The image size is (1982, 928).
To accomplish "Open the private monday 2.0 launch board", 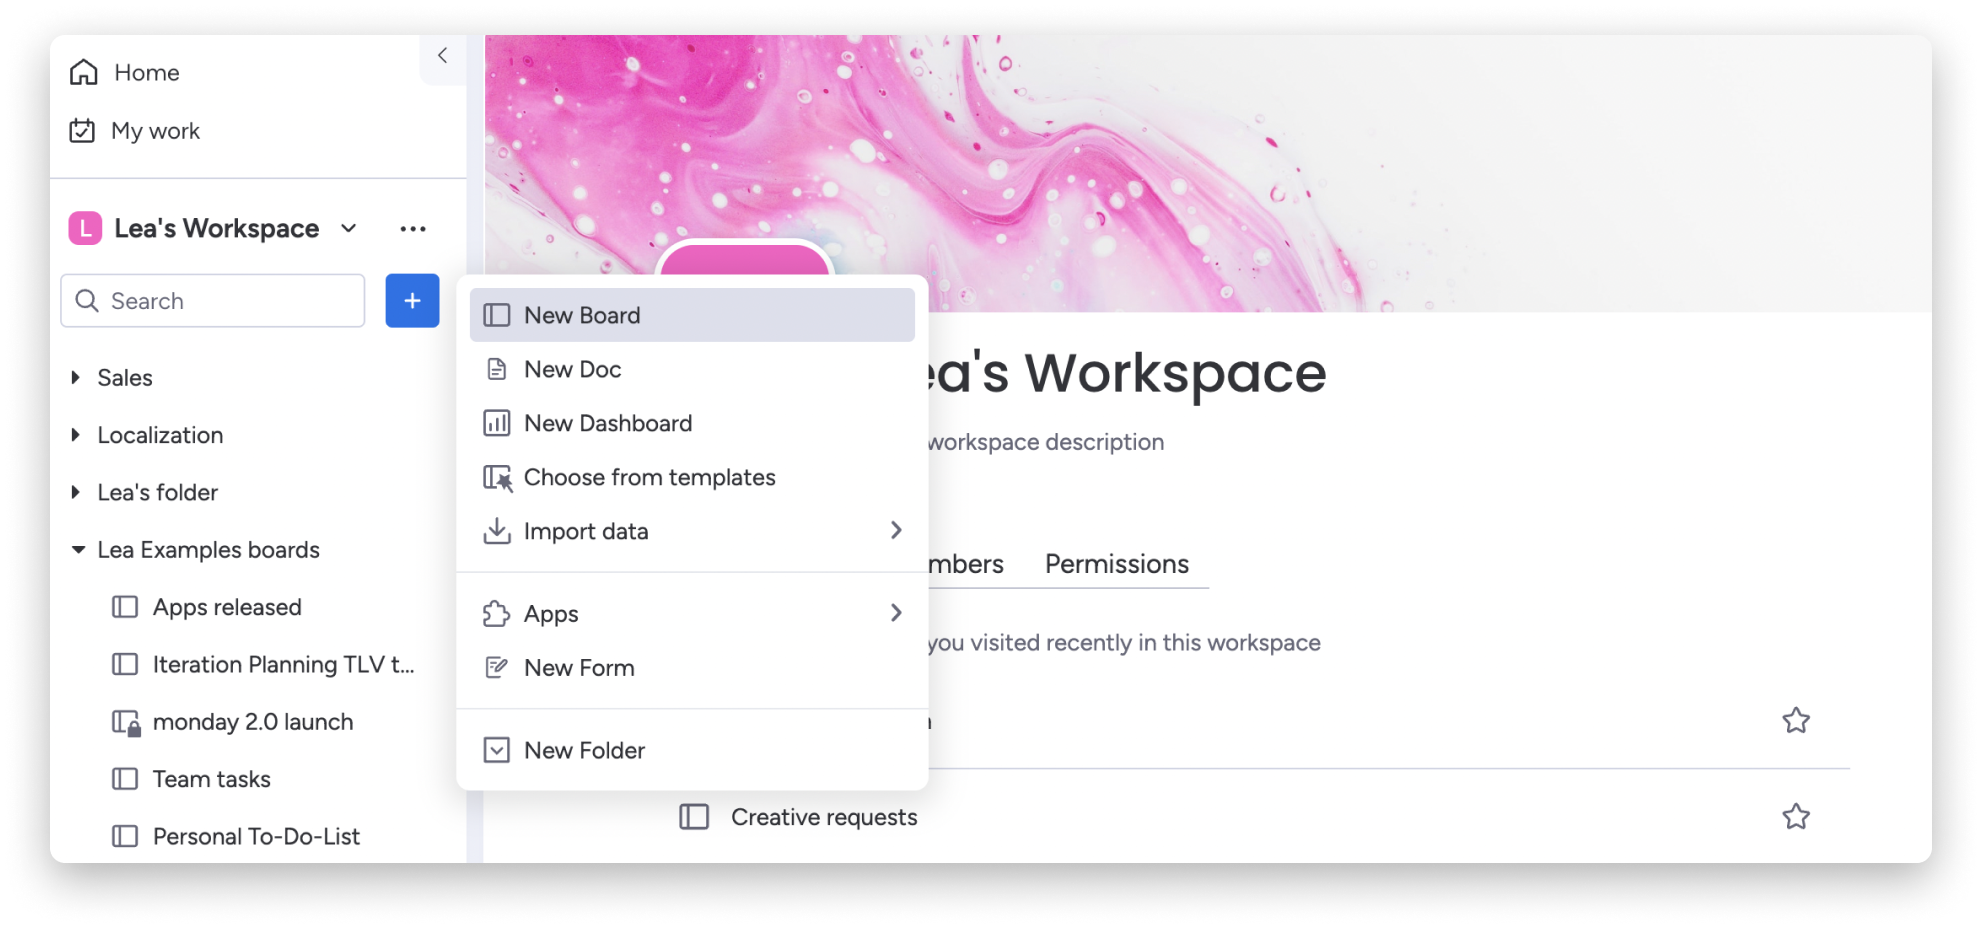I will click(x=253, y=722).
